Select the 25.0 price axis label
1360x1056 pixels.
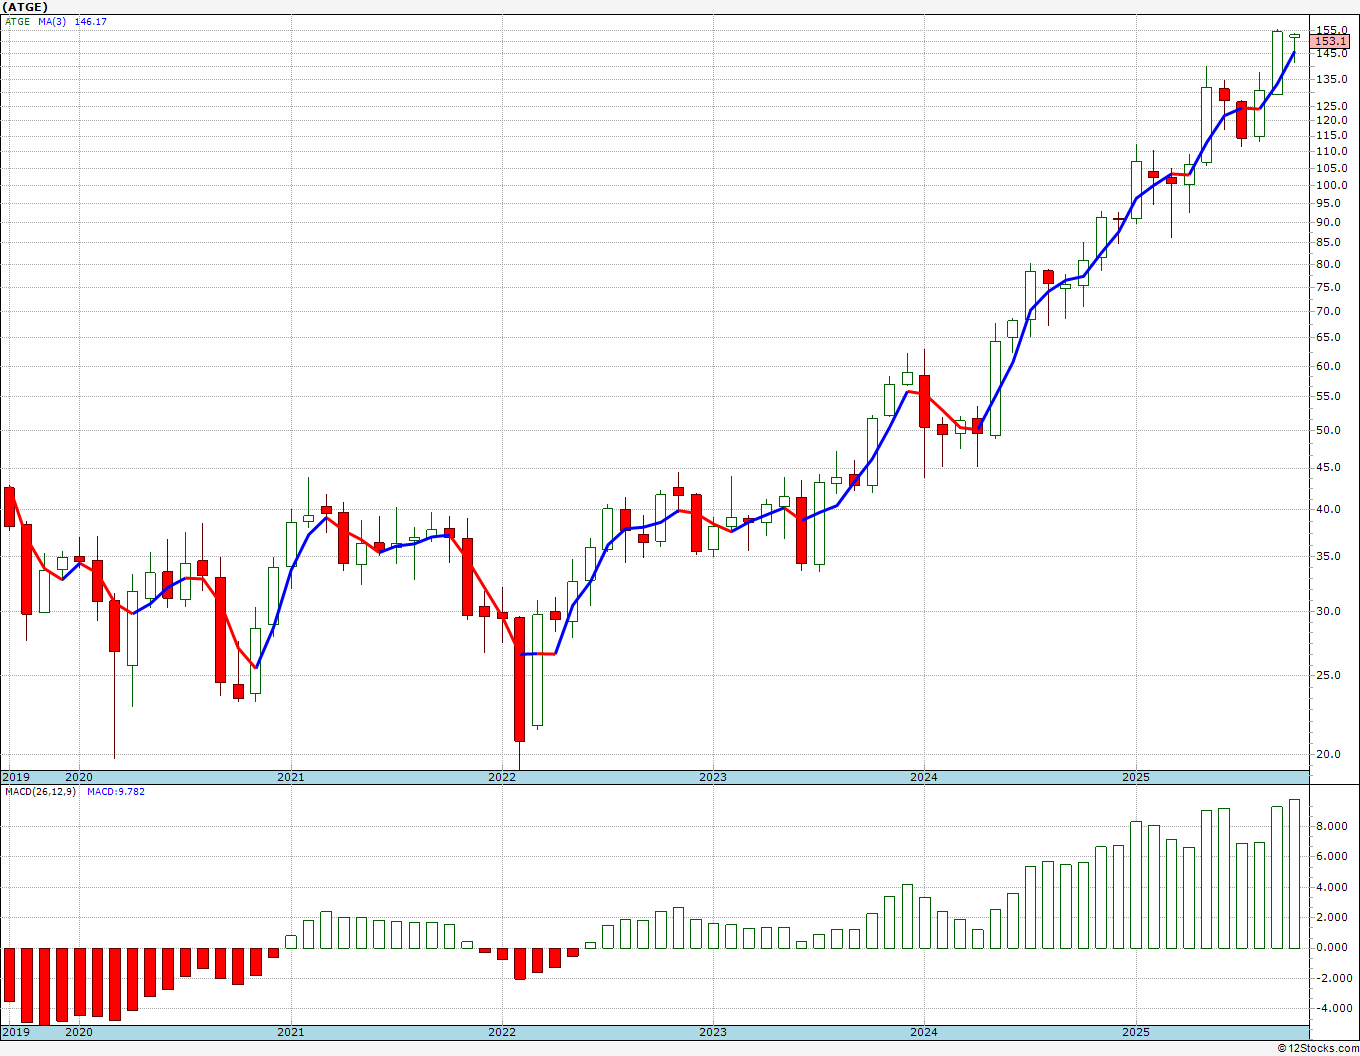coord(1329,676)
